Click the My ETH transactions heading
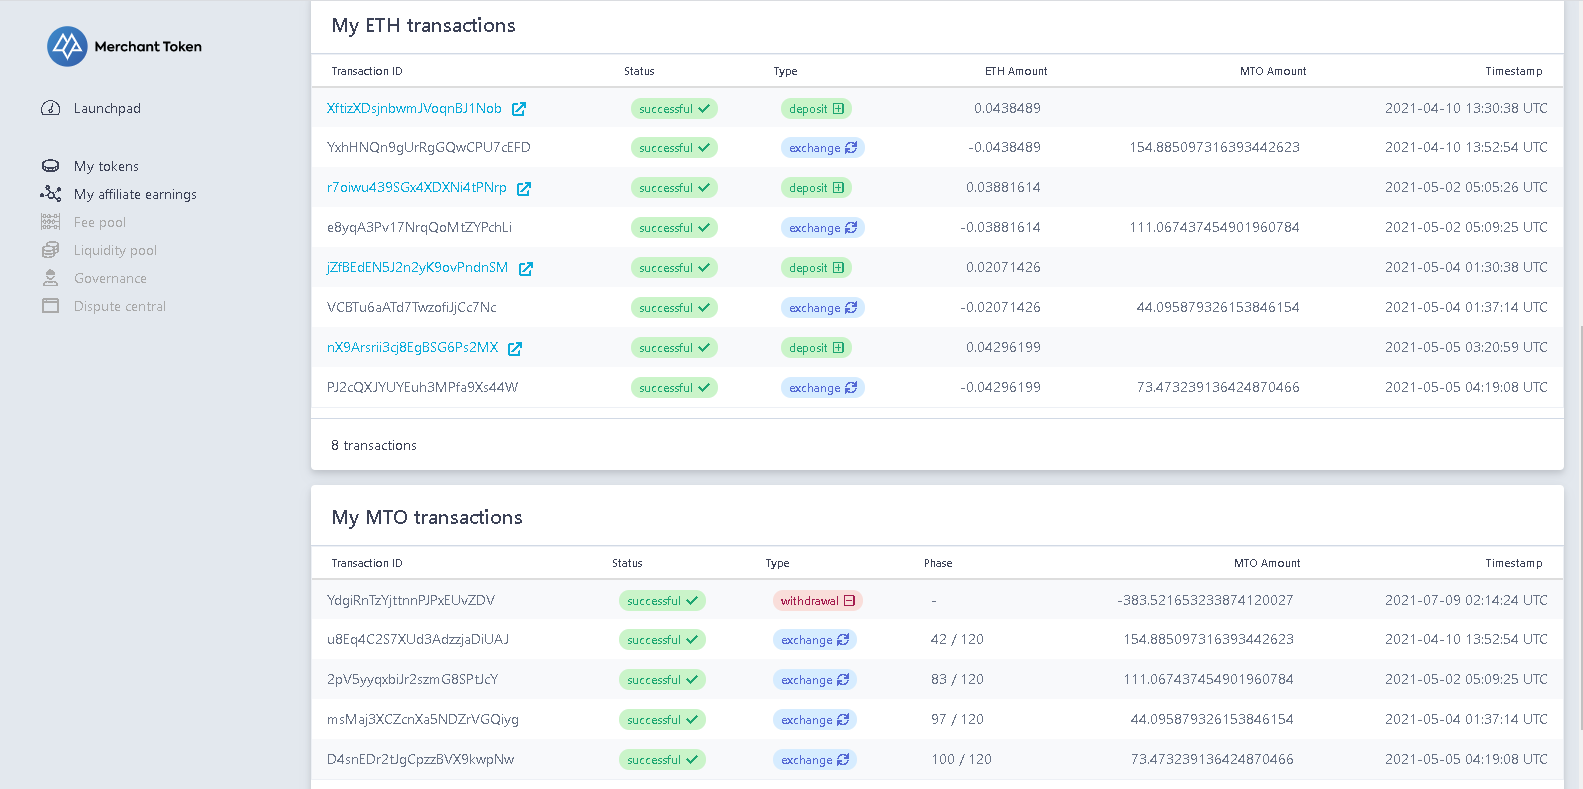 coord(424,25)
